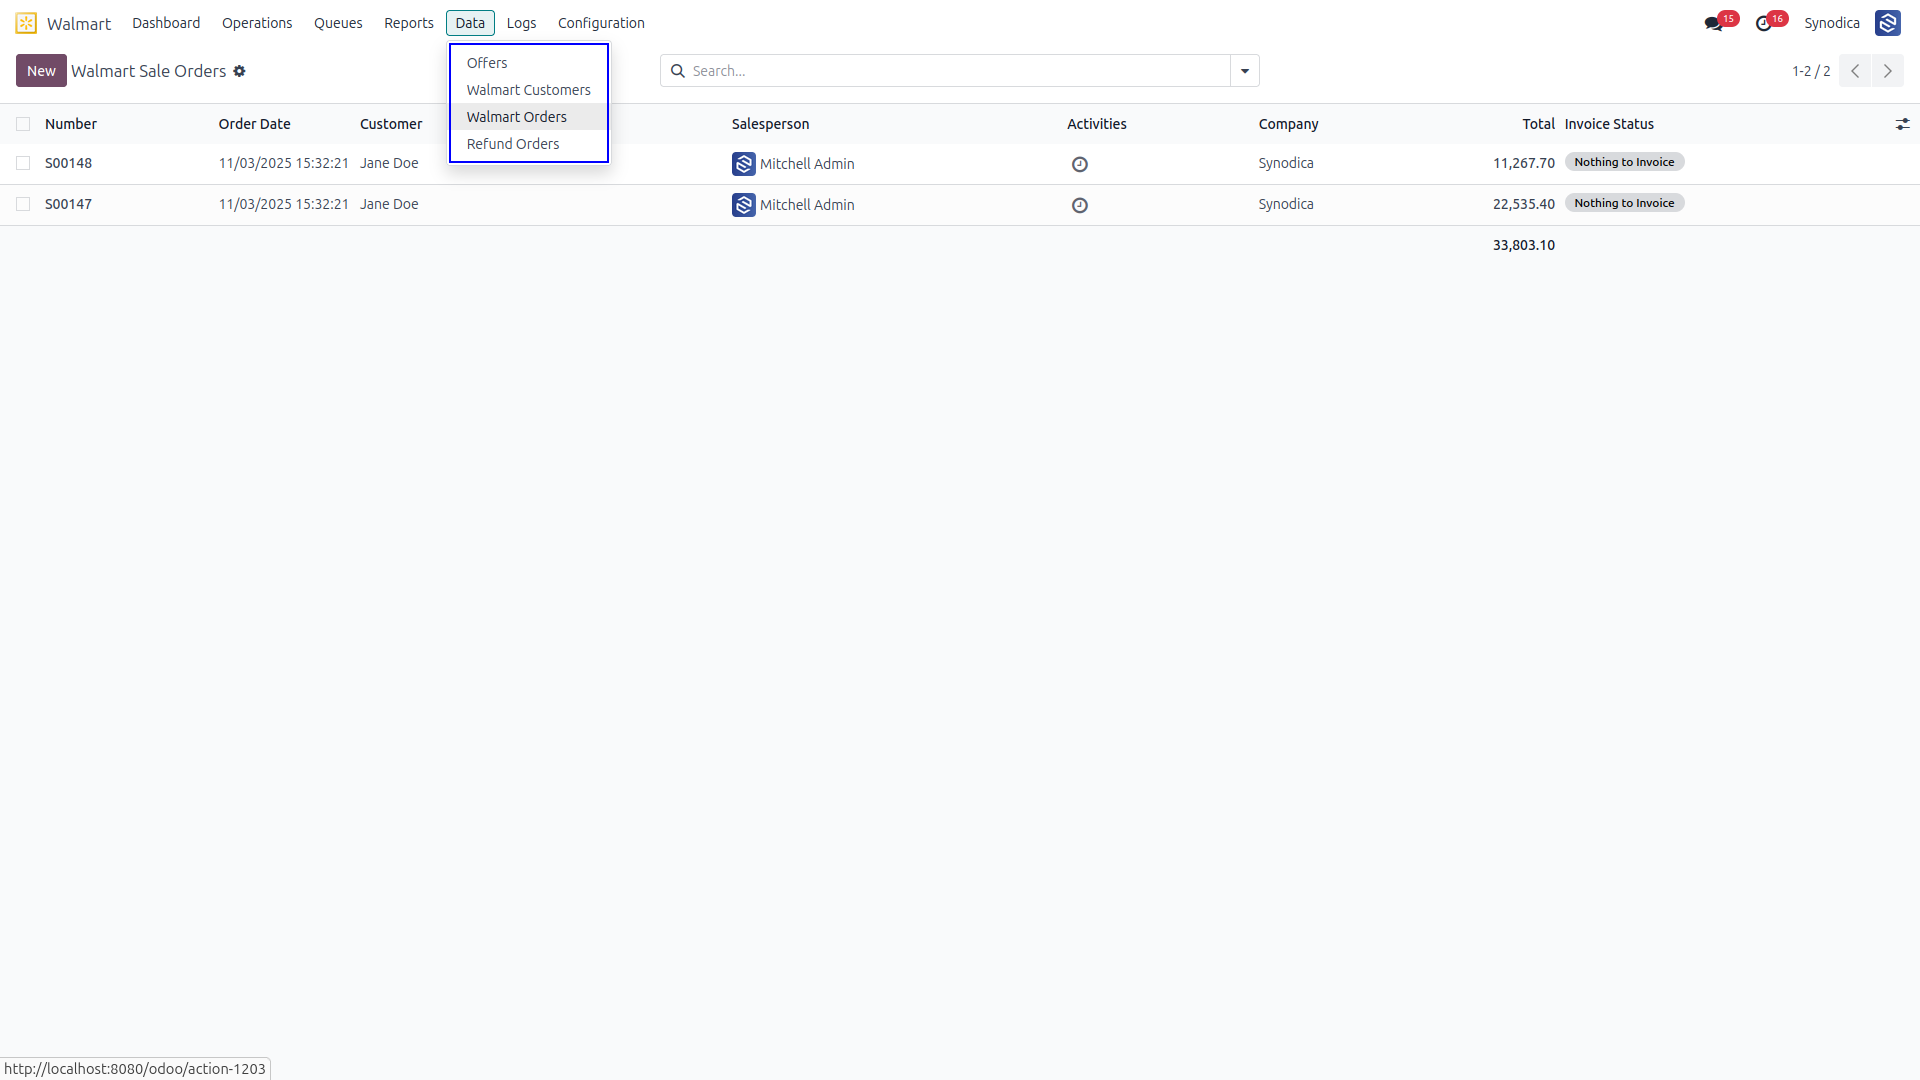The height and width of the screenshot is (1080, 1920).
Task: Open the activity clock for order S00148
Action: tap(1080, 164)
